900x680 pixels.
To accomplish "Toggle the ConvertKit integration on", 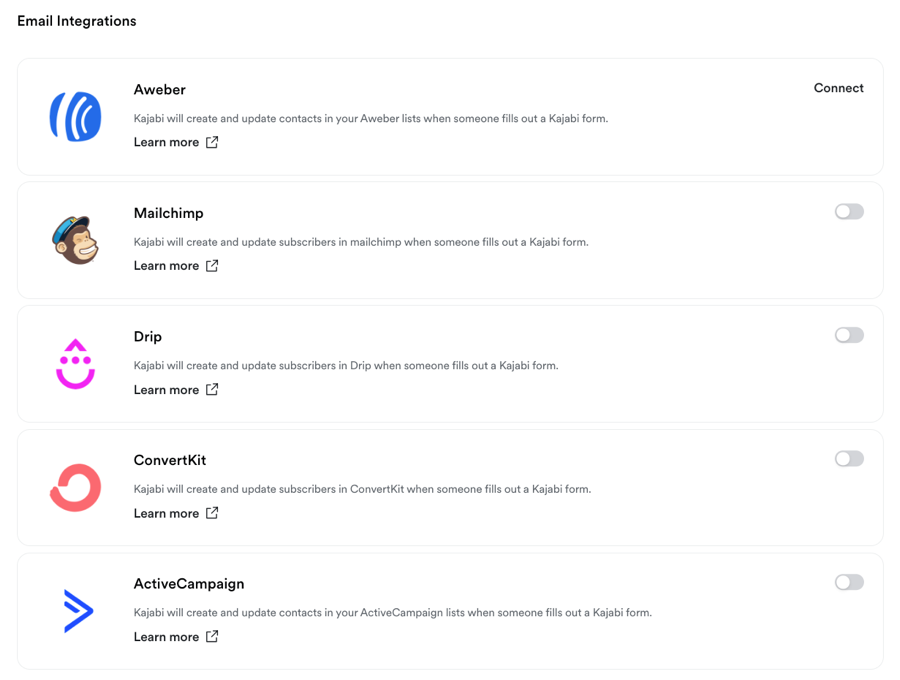I will (x=849, y=459).
